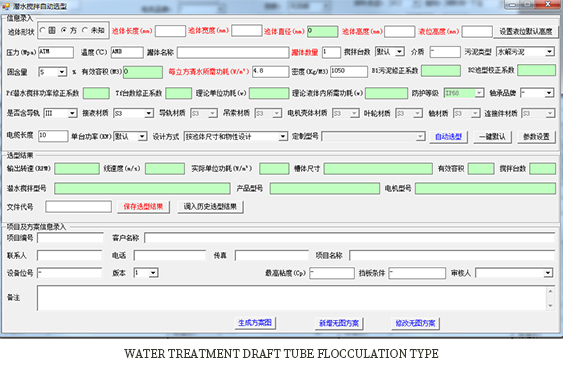Click 调入历史选型结果 load history button

210,207
